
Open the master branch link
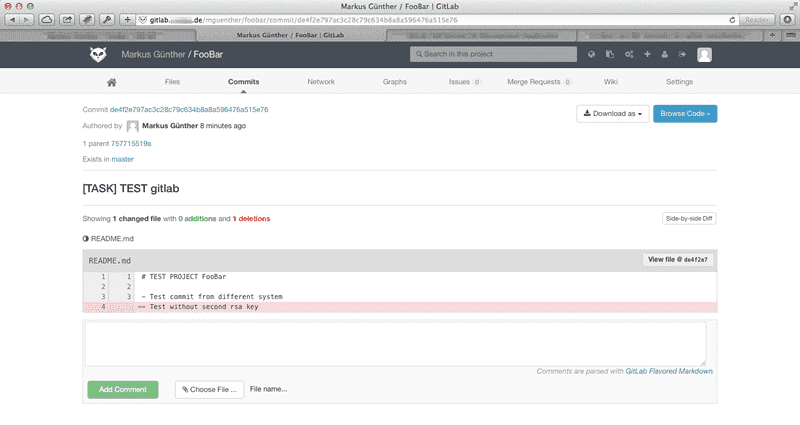click(122, 159)
